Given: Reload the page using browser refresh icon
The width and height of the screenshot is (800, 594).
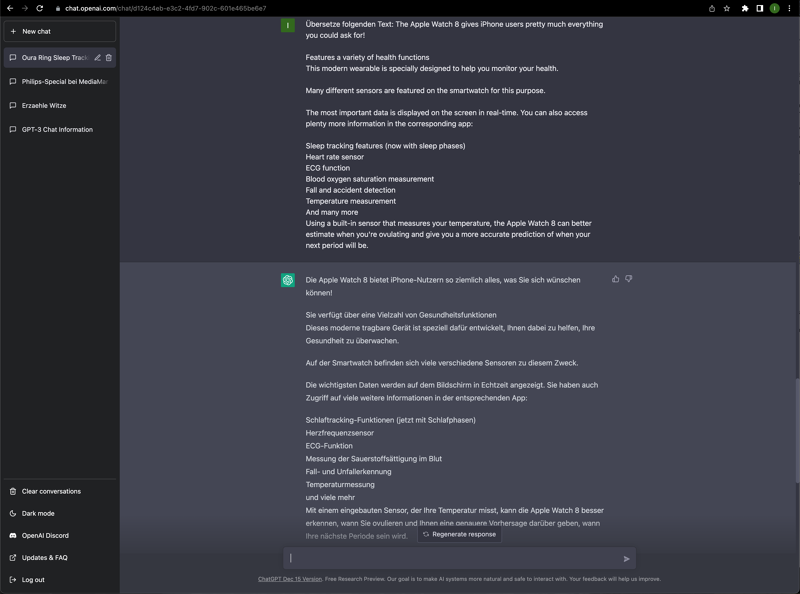Looking at the screenshot, I should [x=40, y=8].
